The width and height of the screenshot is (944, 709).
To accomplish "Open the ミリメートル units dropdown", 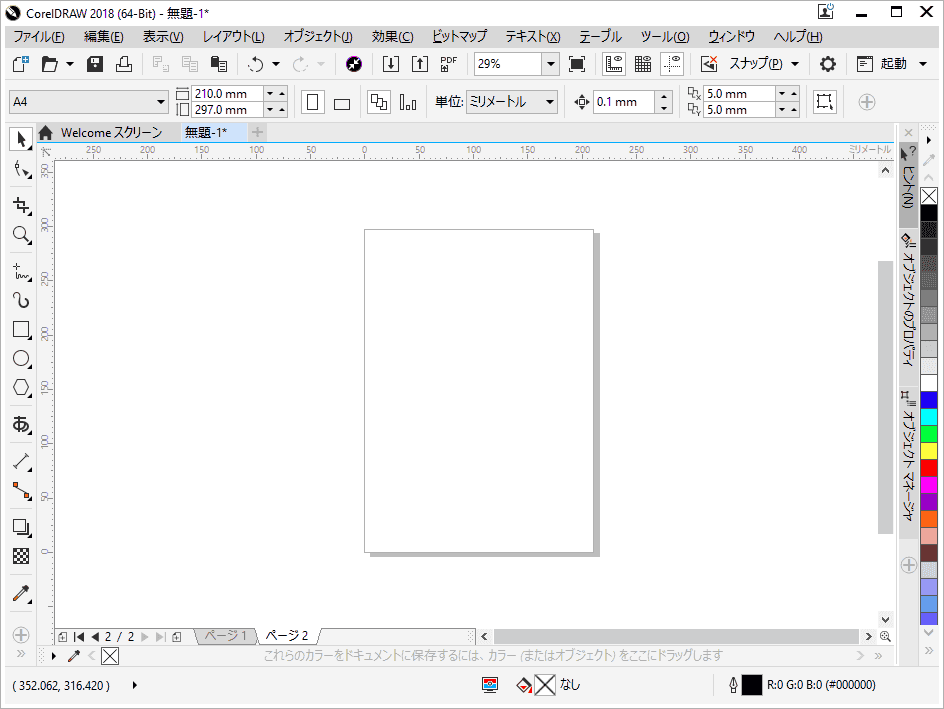I will coord(550,102).
